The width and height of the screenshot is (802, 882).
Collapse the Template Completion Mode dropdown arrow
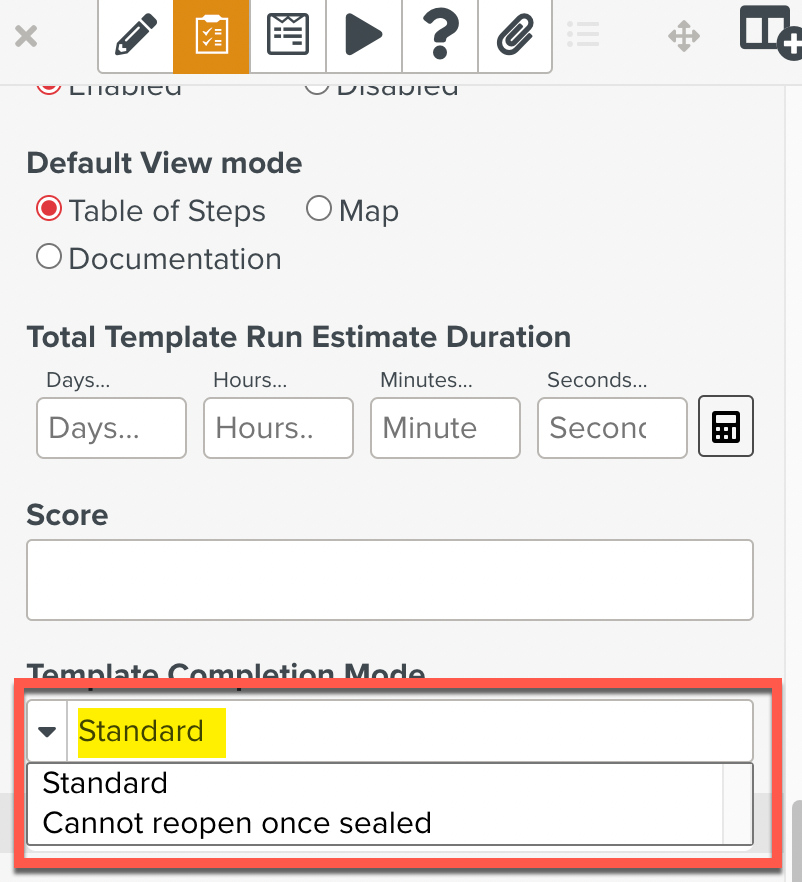click(47, 731)
